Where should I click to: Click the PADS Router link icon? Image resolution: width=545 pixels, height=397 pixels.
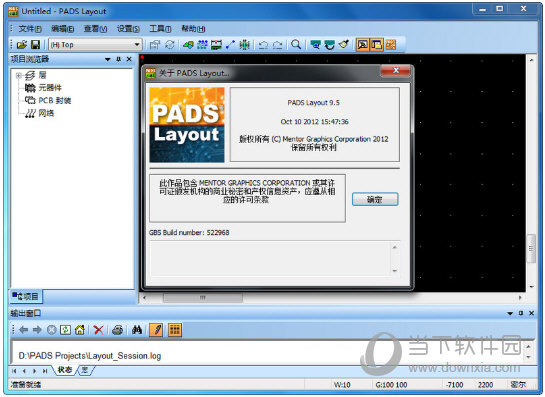(x=391, y=44)
